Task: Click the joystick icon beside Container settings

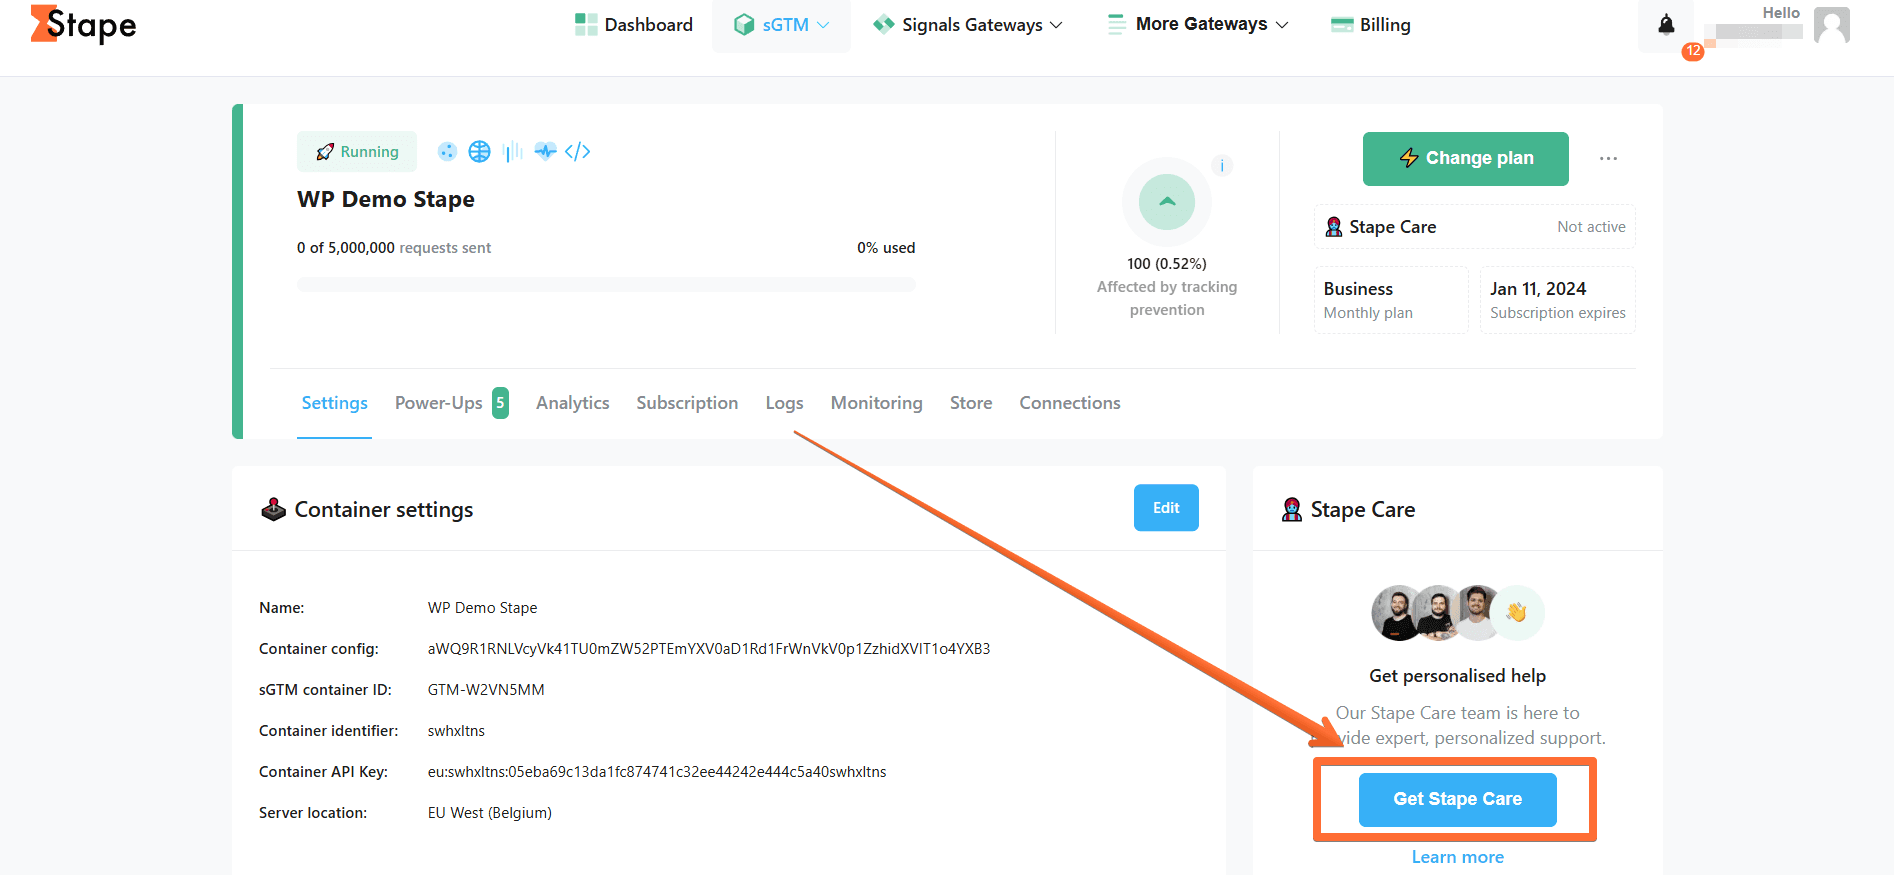Action: click(x=273, y=510)
